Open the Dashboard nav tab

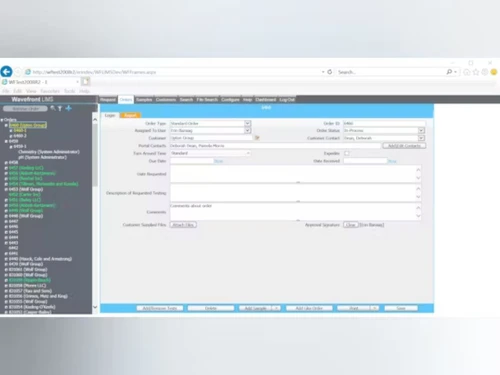pos(266,100)
